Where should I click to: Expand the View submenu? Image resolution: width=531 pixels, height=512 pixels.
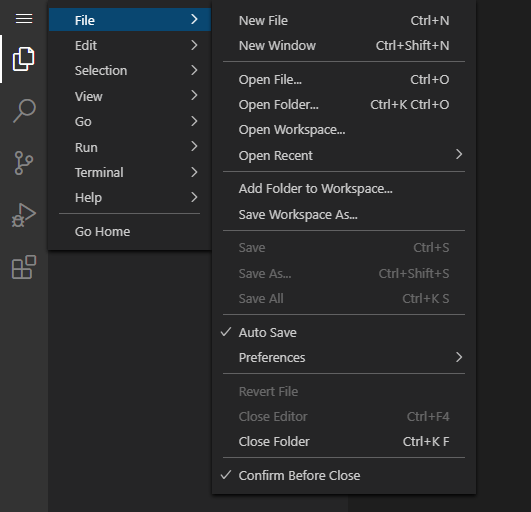[x=130, y=96]
